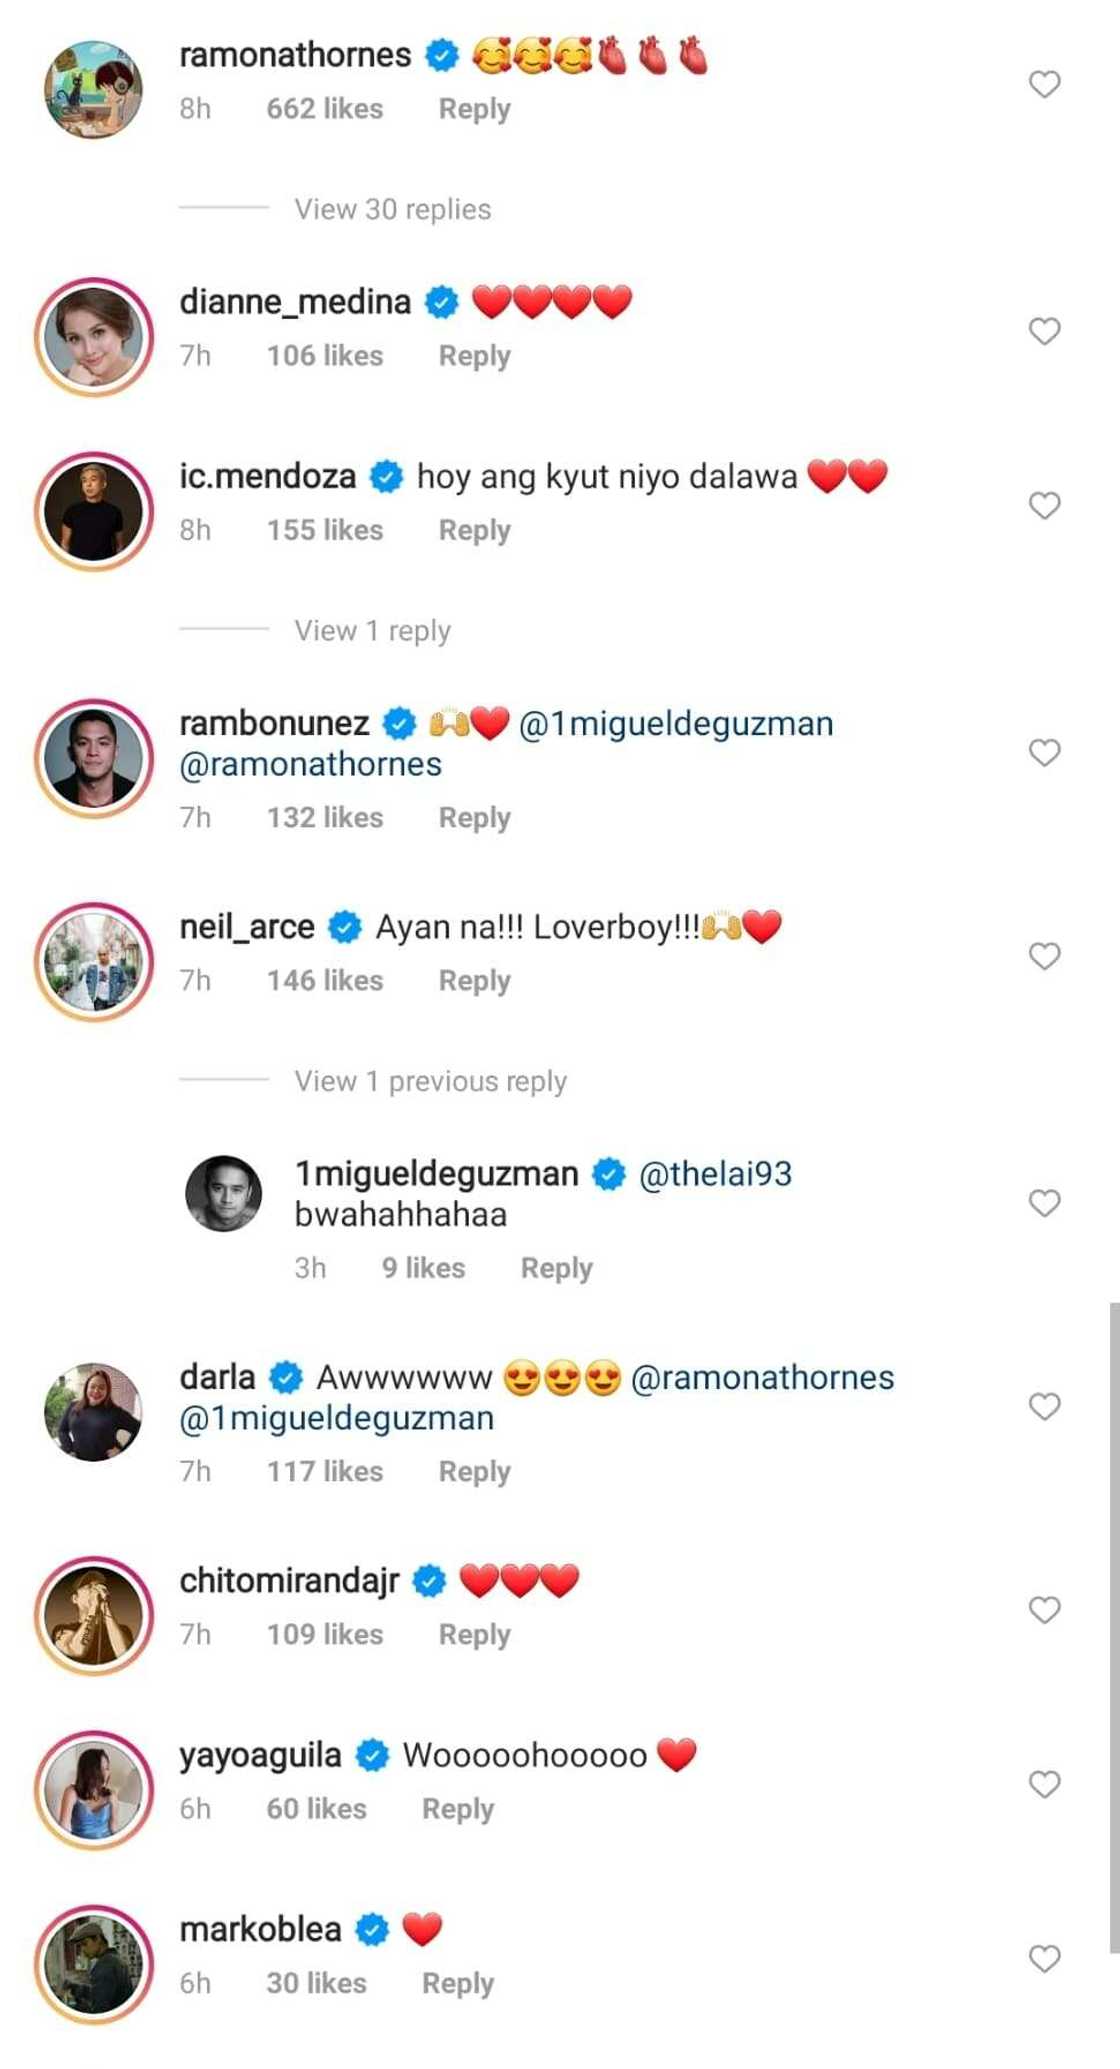Open dianne_medina's profile picture
The width and height of the screenshot is (1120, 2069).
pos(94,337)
